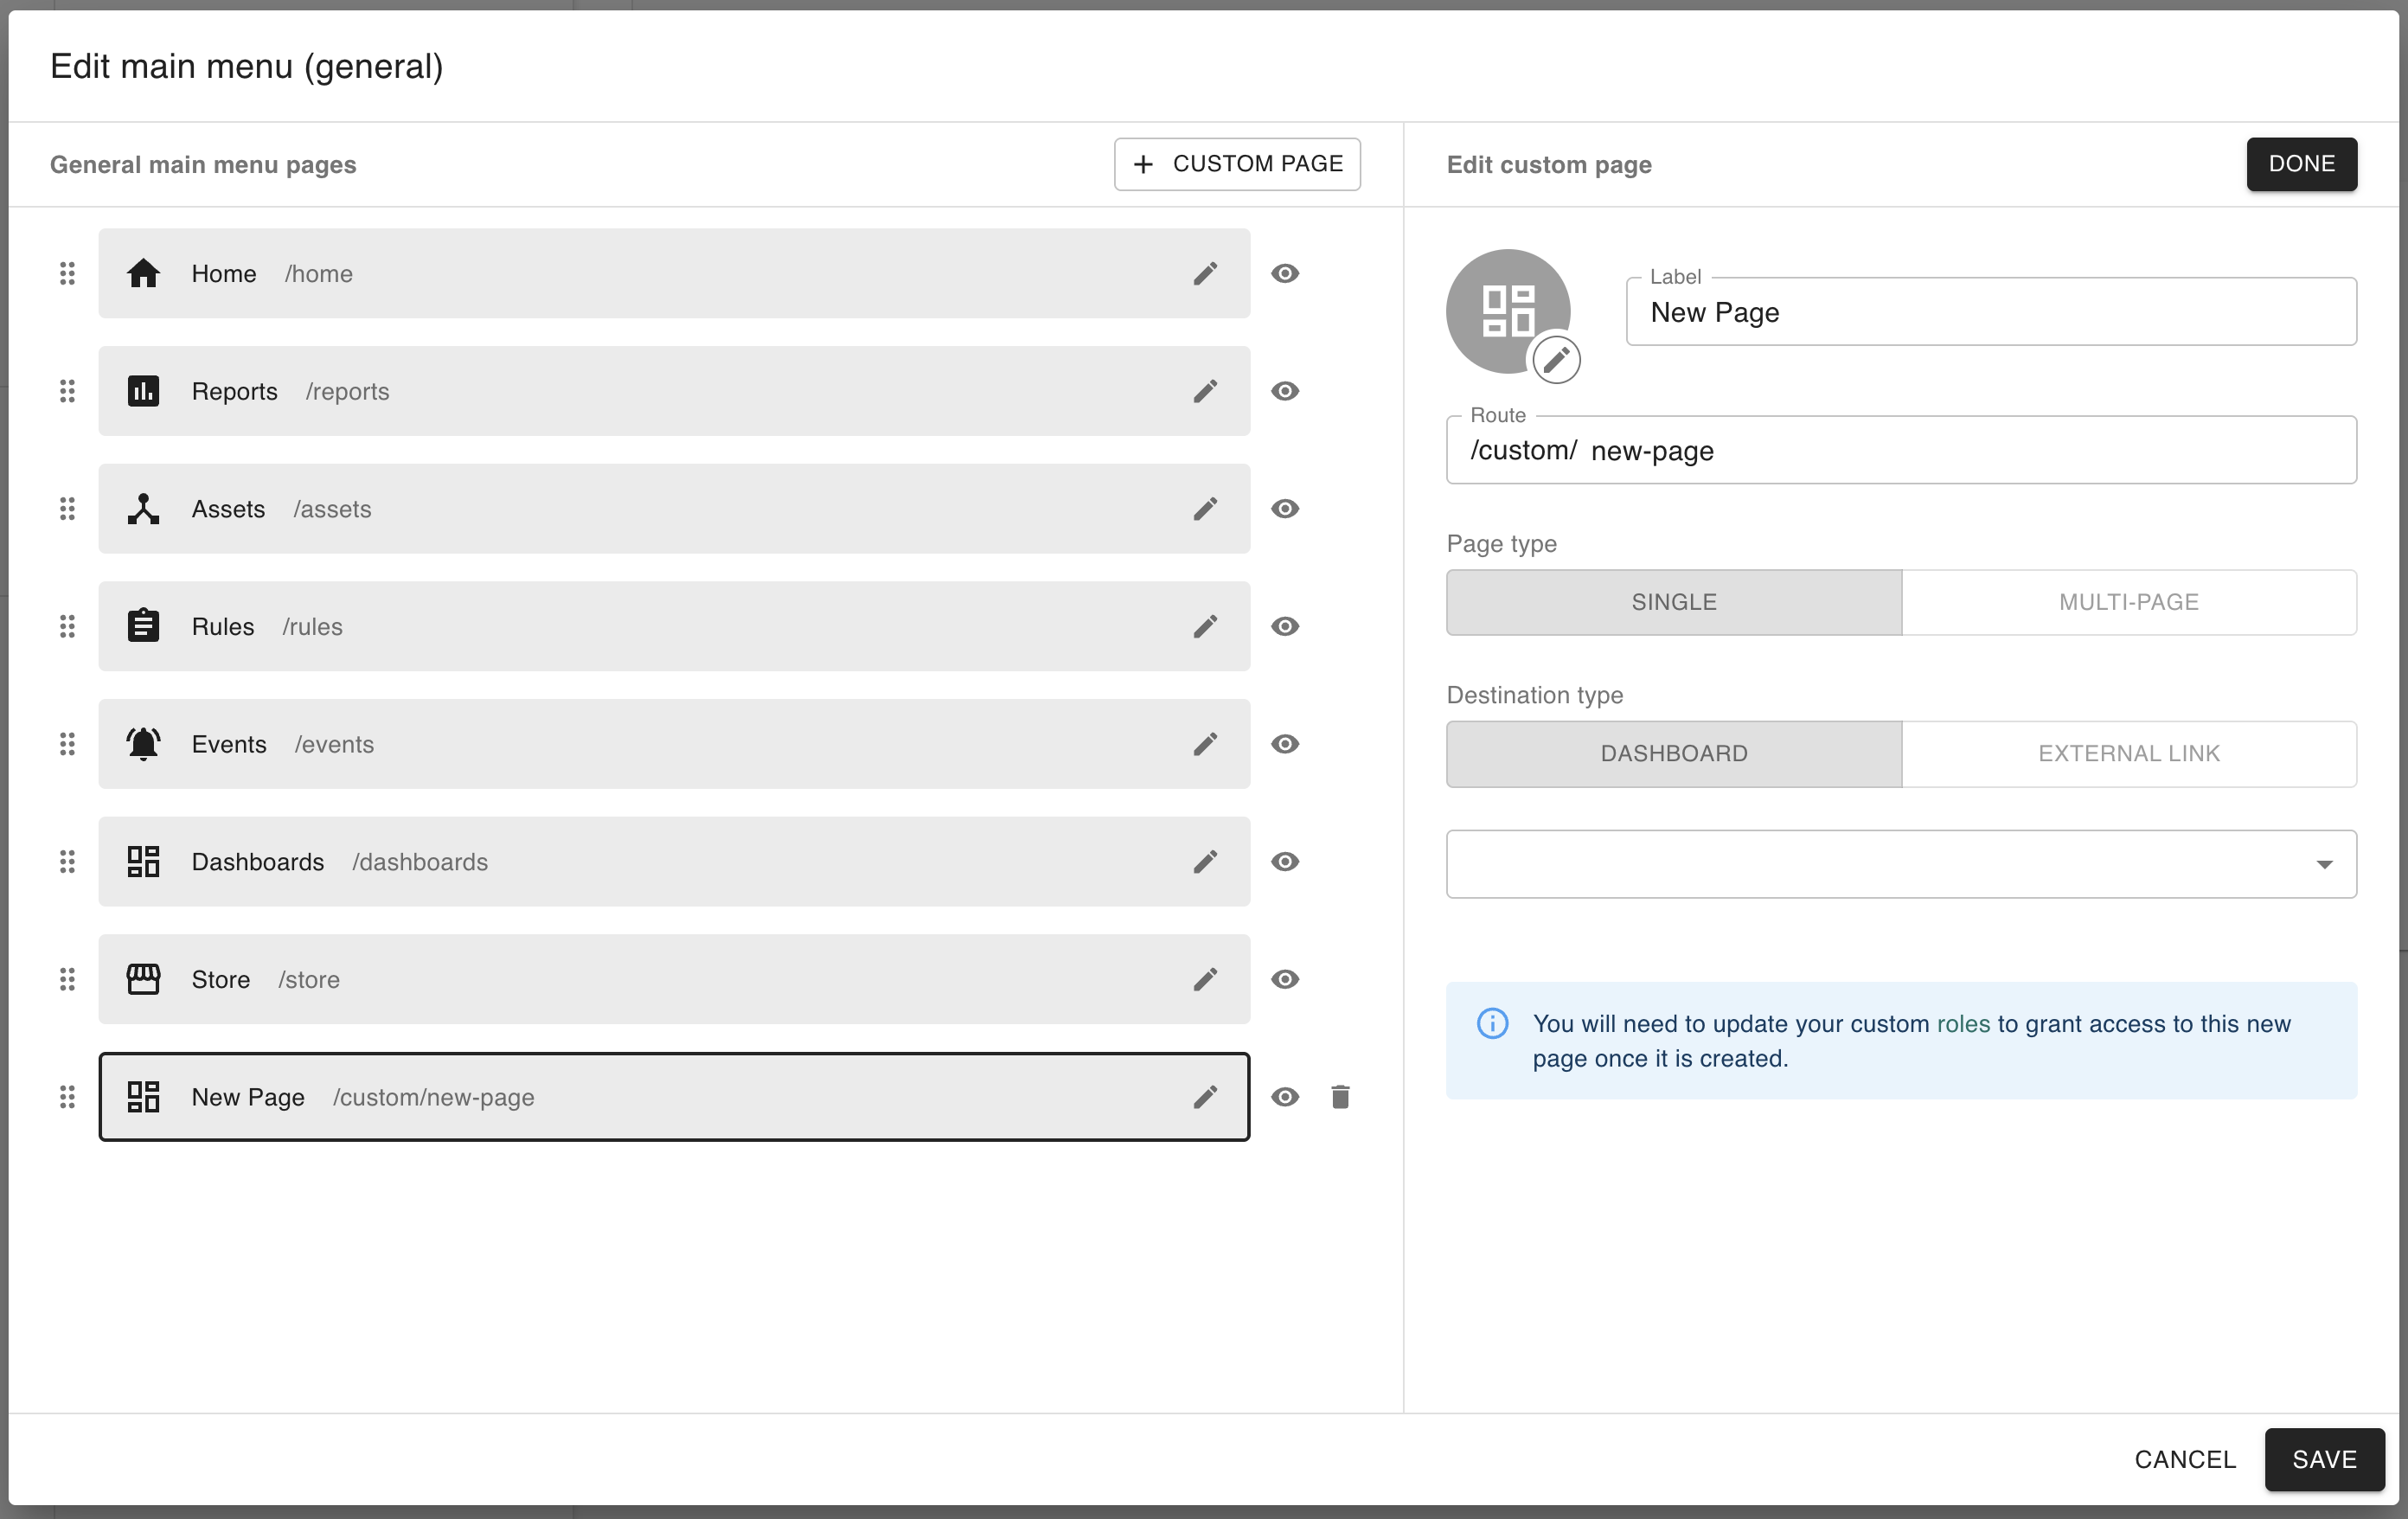
Task: Choose DASHBOARD destination type
Action: pyautogui.click(x=1674, y=753)
